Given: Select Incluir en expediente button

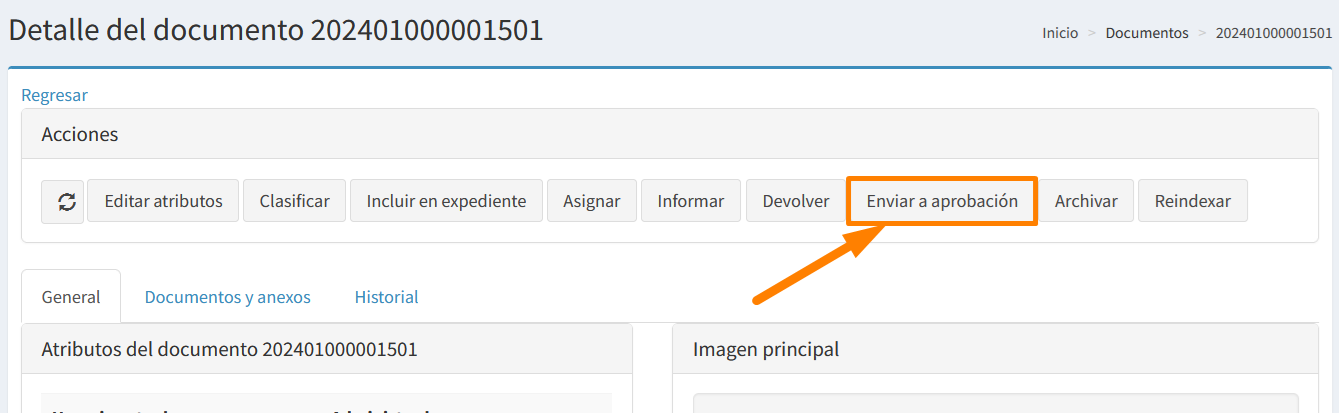Looking at the screenshot, I should tap(446, 201).
